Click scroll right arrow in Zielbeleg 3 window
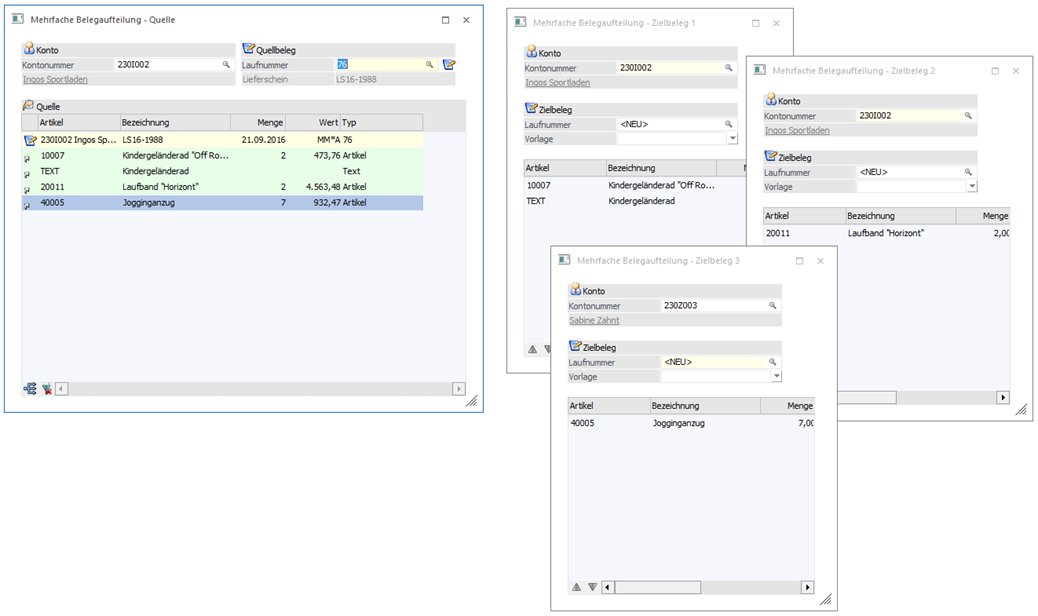Screen dimensions: 1038x616 (807, 587)
